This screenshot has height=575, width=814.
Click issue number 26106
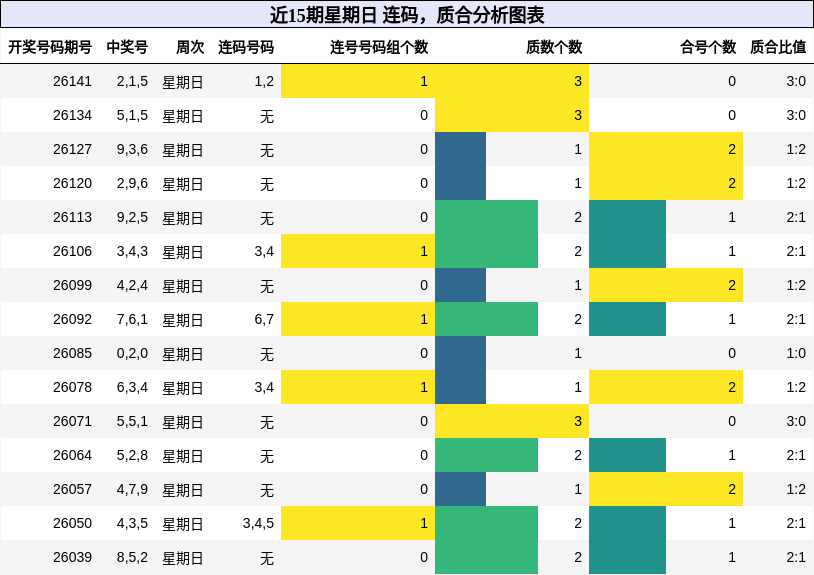point(72,251)
